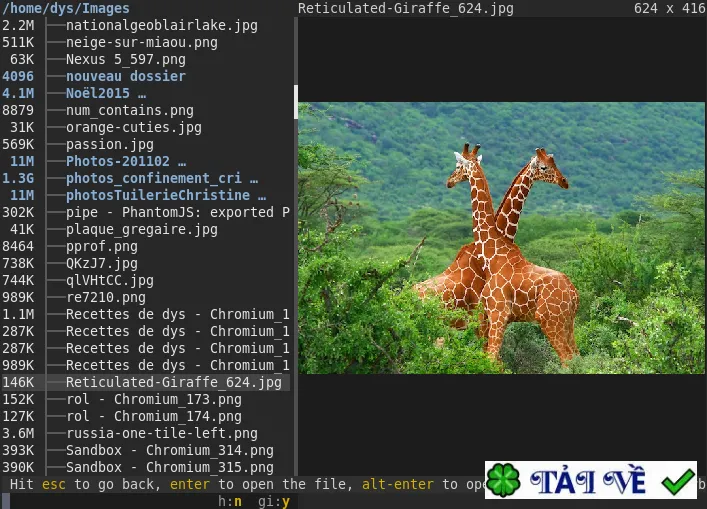Open the nouveau dossier folder
Image resolution: width=707 pixels, height=509 pixels.
126,76
